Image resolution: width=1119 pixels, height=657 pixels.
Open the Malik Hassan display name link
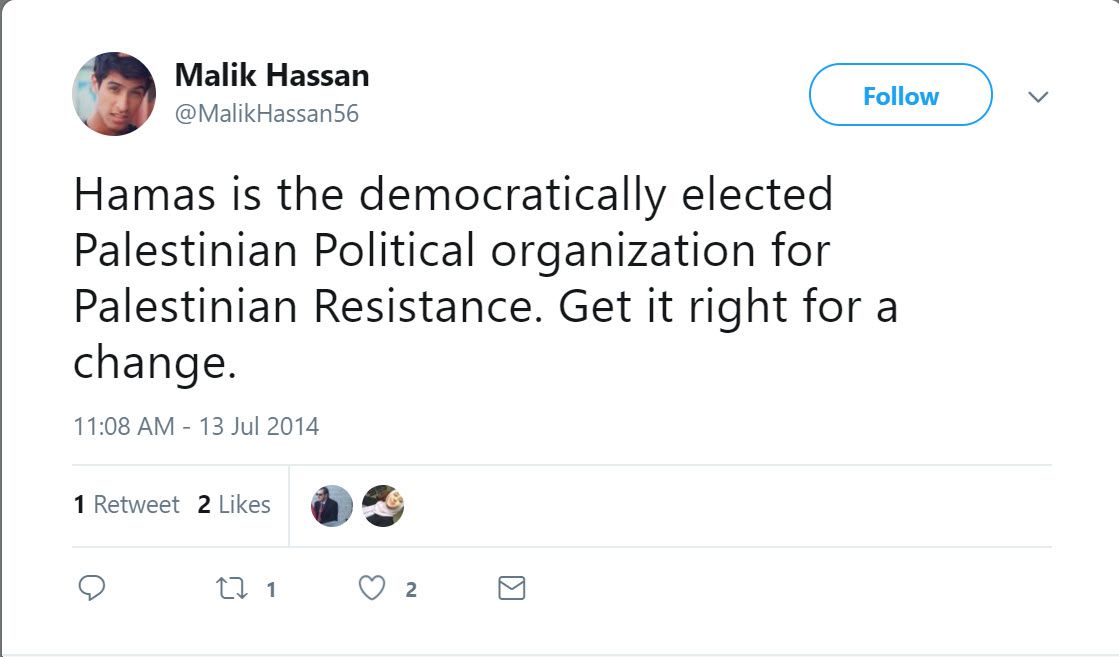click(x=271, y=75)
